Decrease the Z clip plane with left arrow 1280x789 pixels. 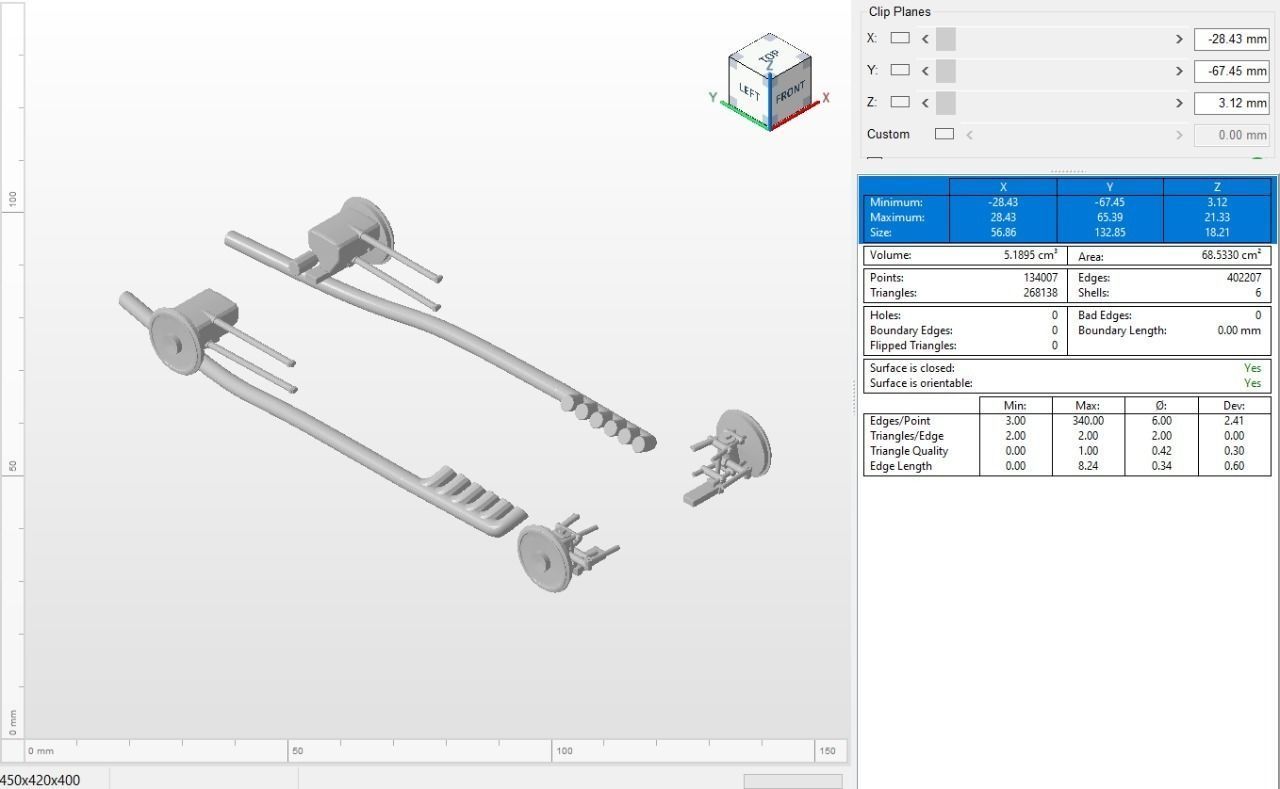pyautogui.click(x=925, y=103)
